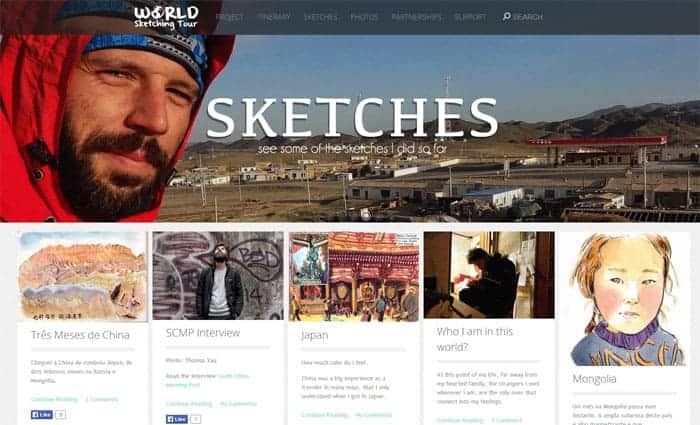The height and width of the screenshot is (425, 700).
Task: Open the South China Morning Post link
Action: pyautogui.click(x=207, y=380)
